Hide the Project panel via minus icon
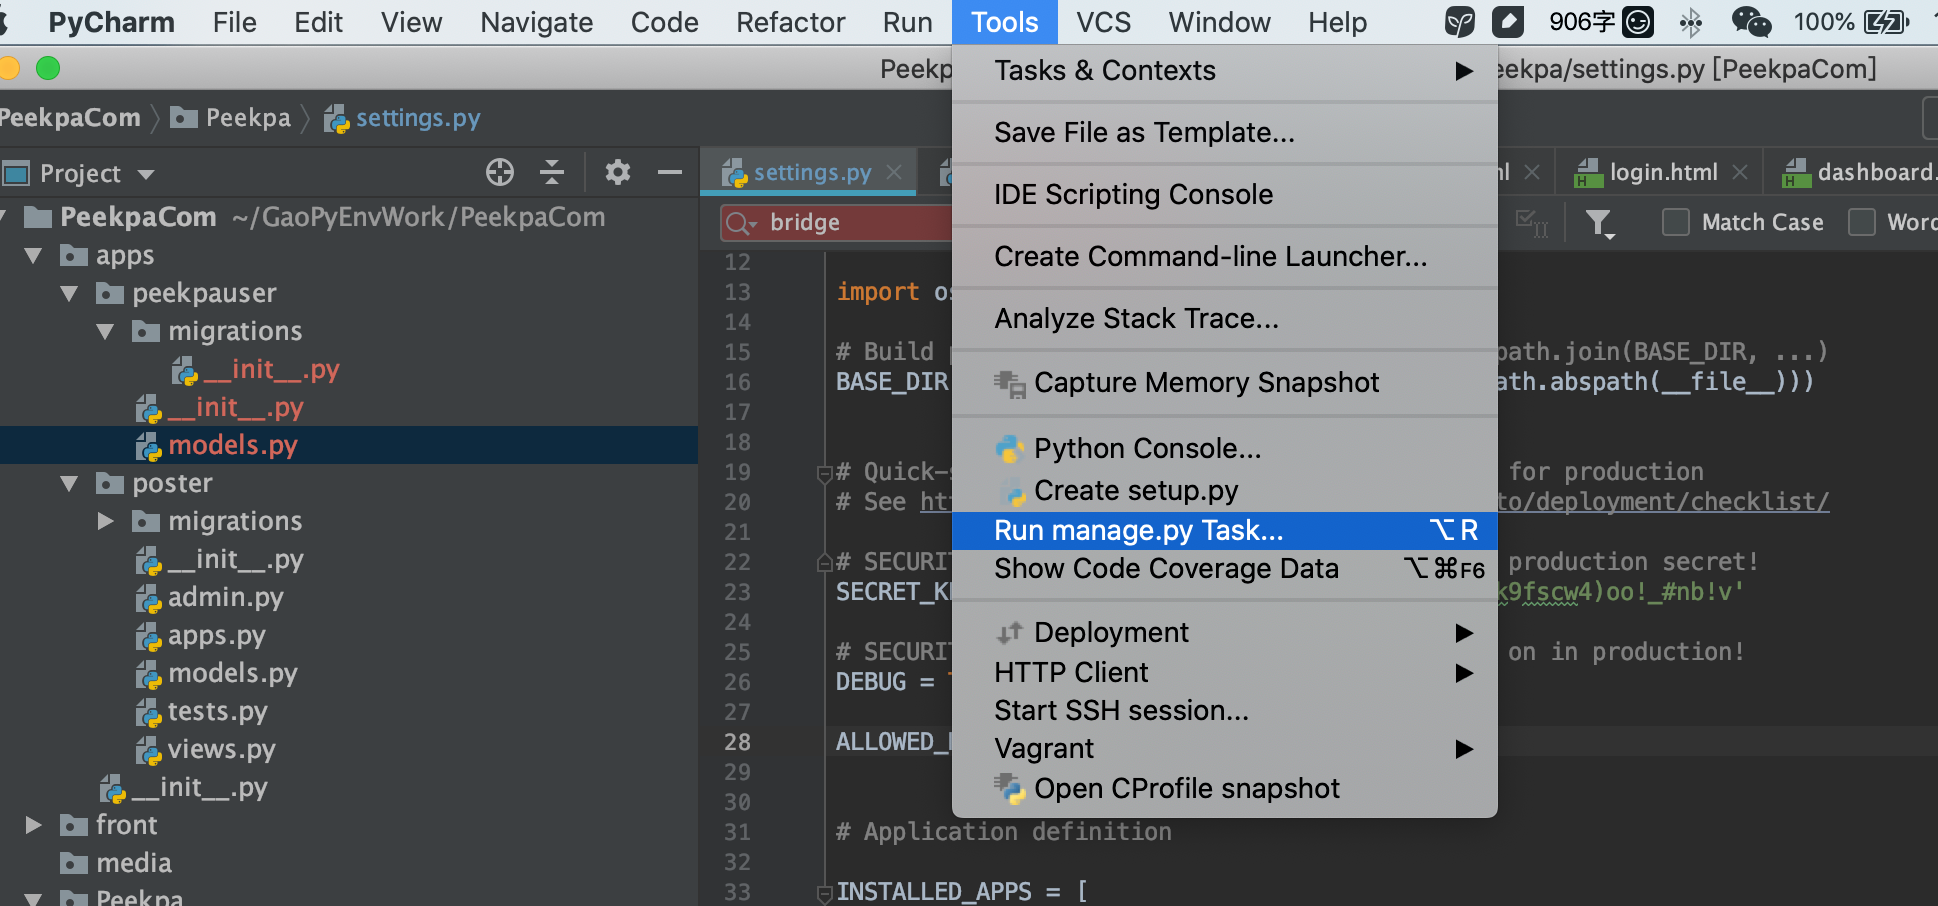 click(x=669, y=173)
